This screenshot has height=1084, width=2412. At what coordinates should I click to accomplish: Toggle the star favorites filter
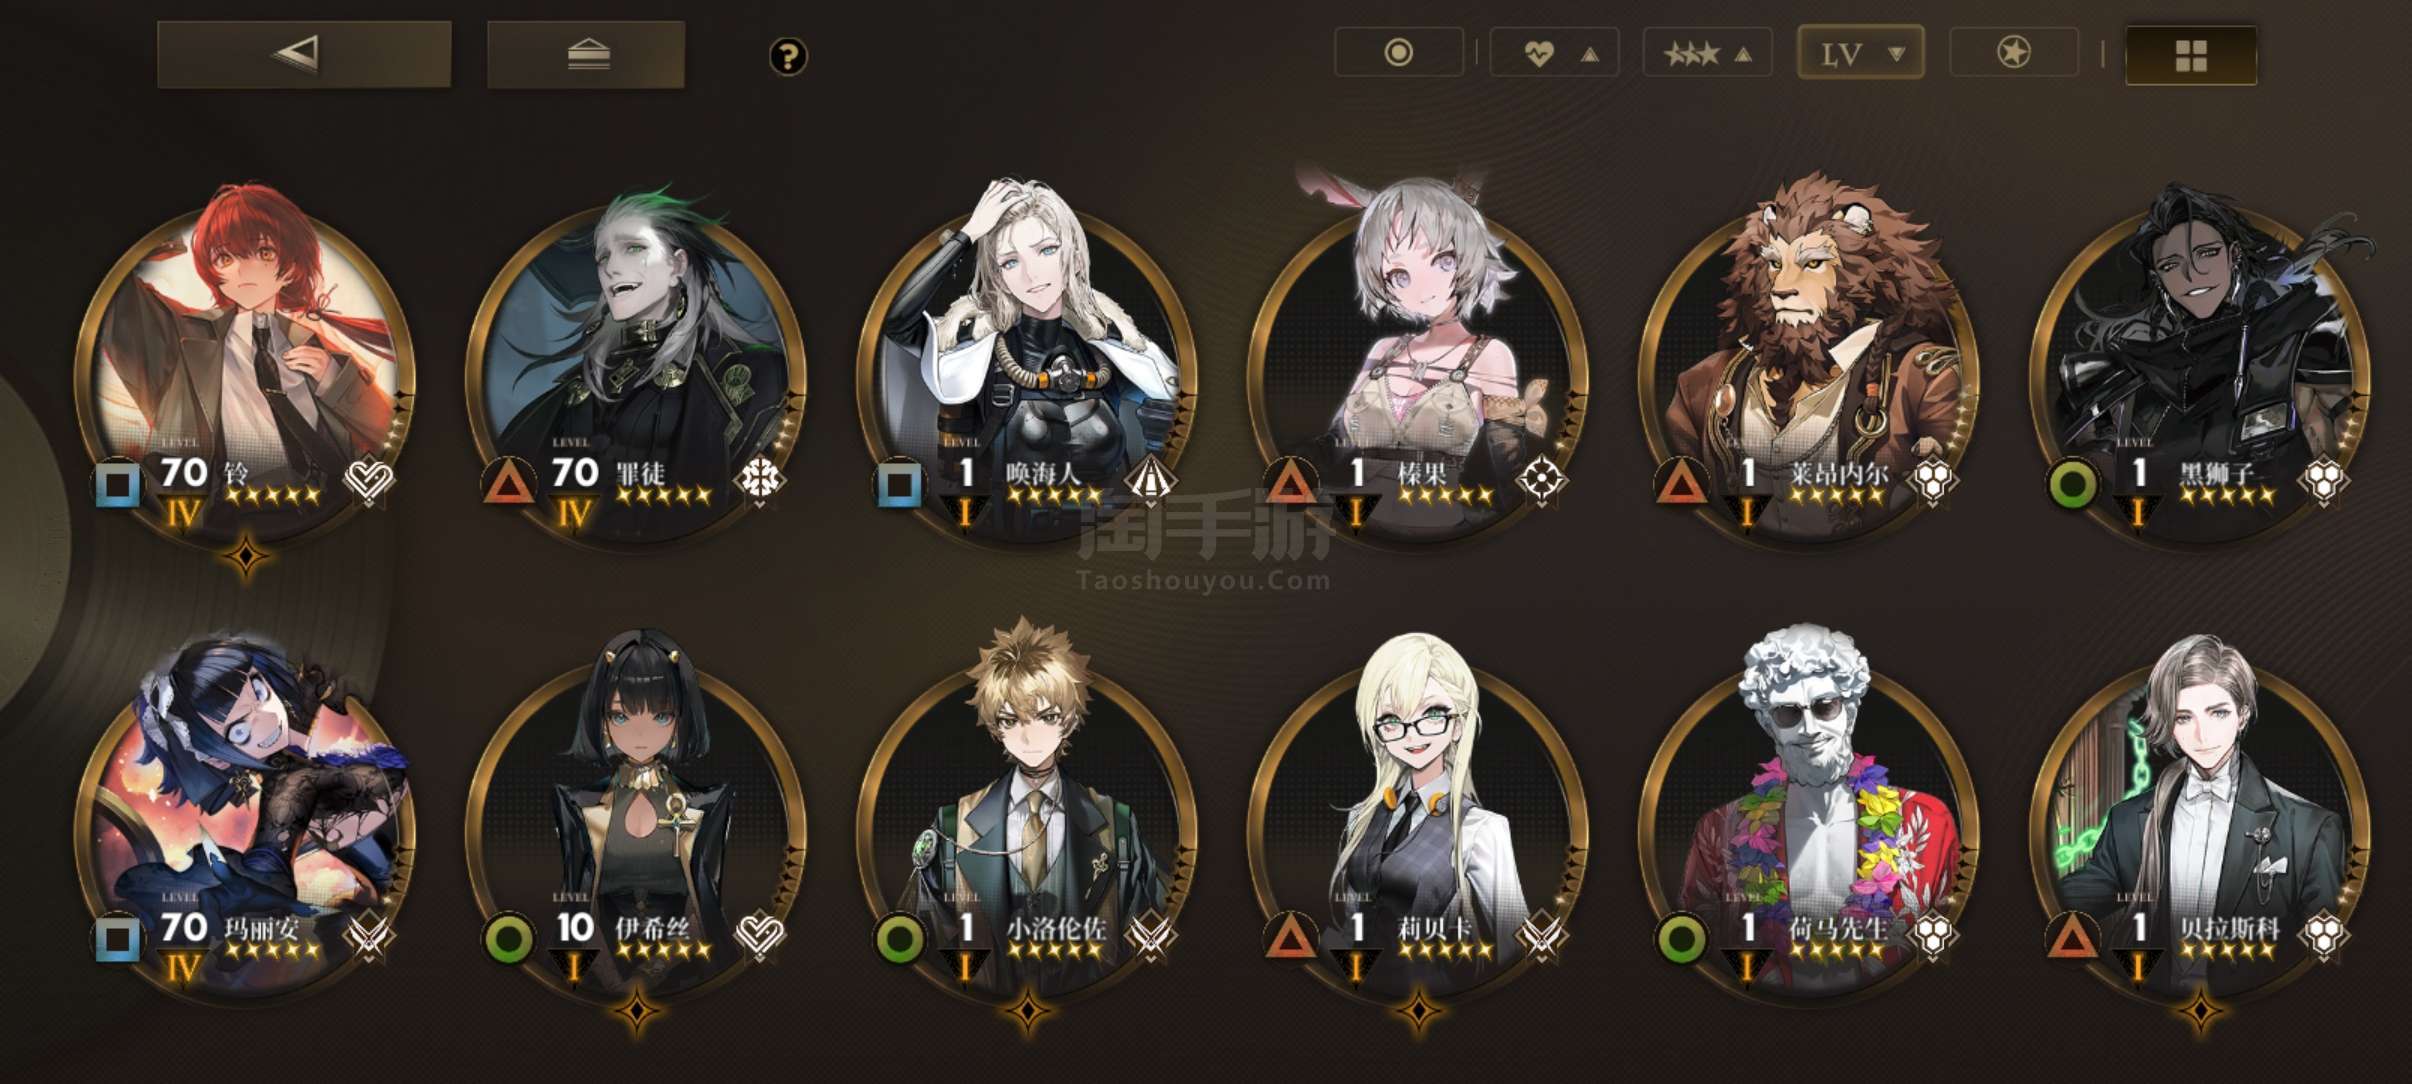2014,53
